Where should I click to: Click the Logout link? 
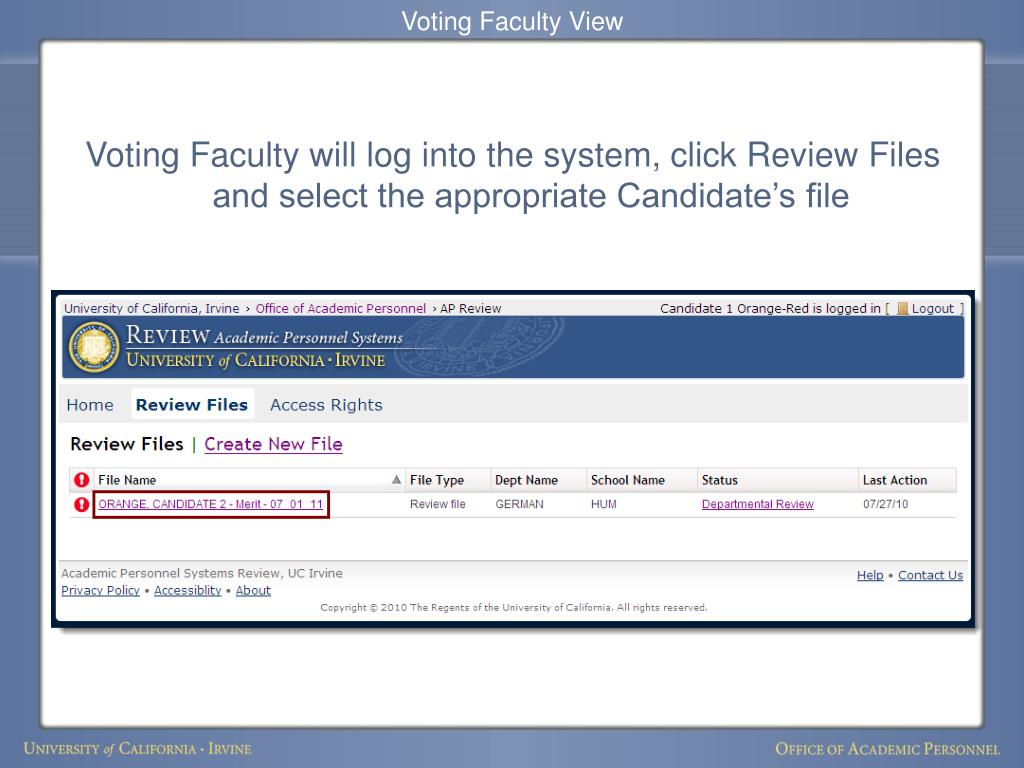[933, 308]
